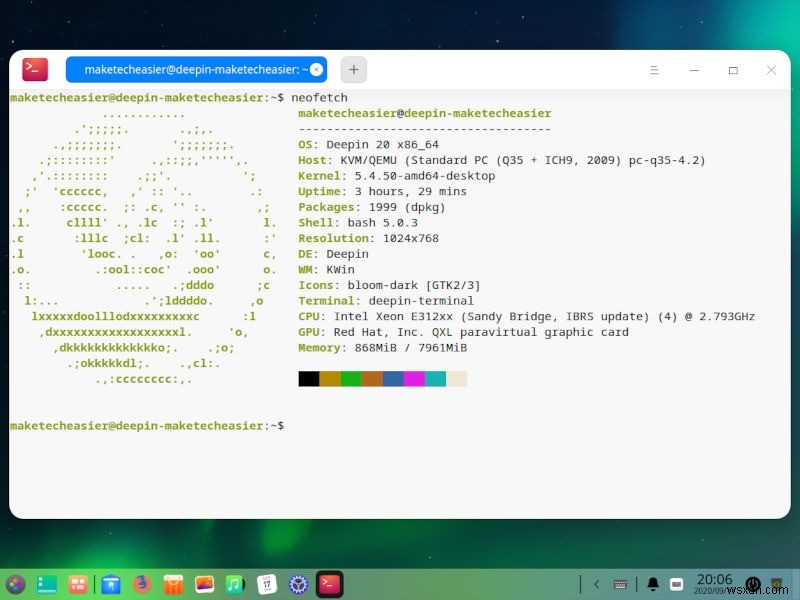
Task: Open the terminal hamburger menu
Action: (655, 70)
